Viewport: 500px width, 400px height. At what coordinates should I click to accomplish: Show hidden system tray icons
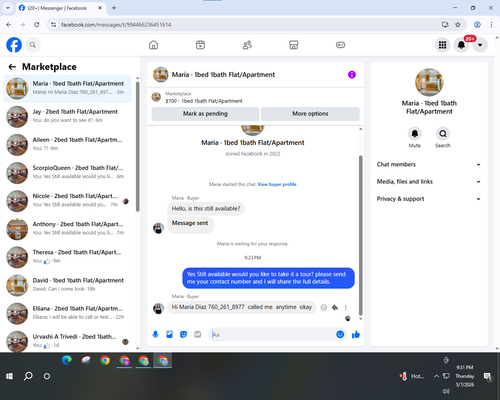point(436,376)
